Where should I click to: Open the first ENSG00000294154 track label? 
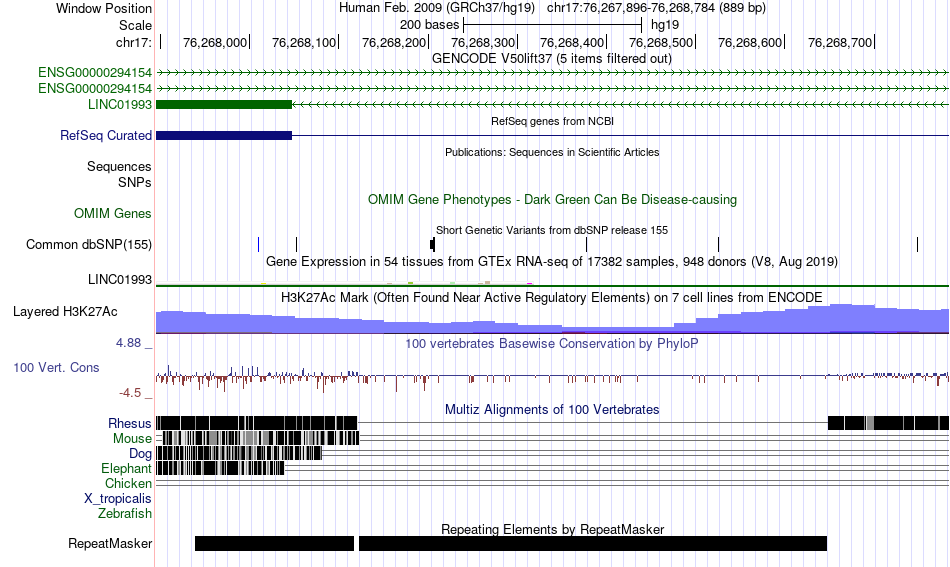click(95, 73)
